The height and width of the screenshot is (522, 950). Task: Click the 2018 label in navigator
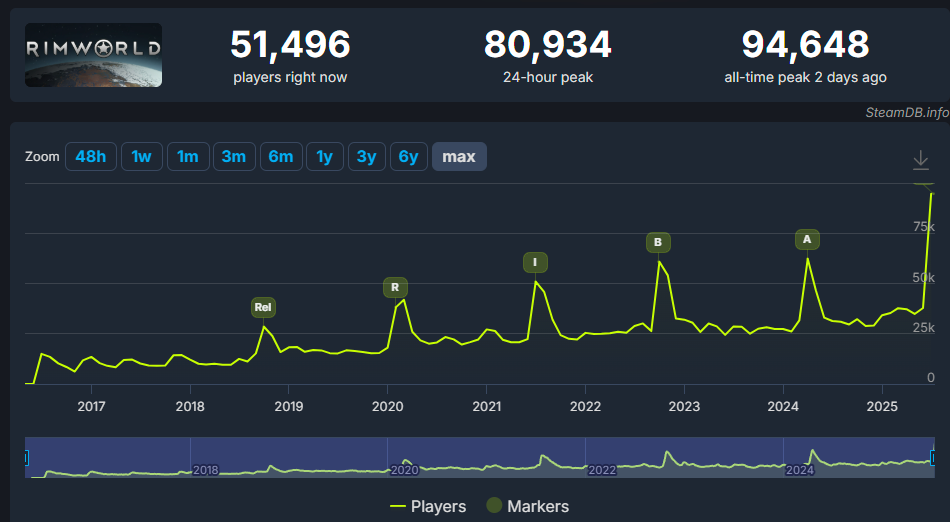point(205,471)
